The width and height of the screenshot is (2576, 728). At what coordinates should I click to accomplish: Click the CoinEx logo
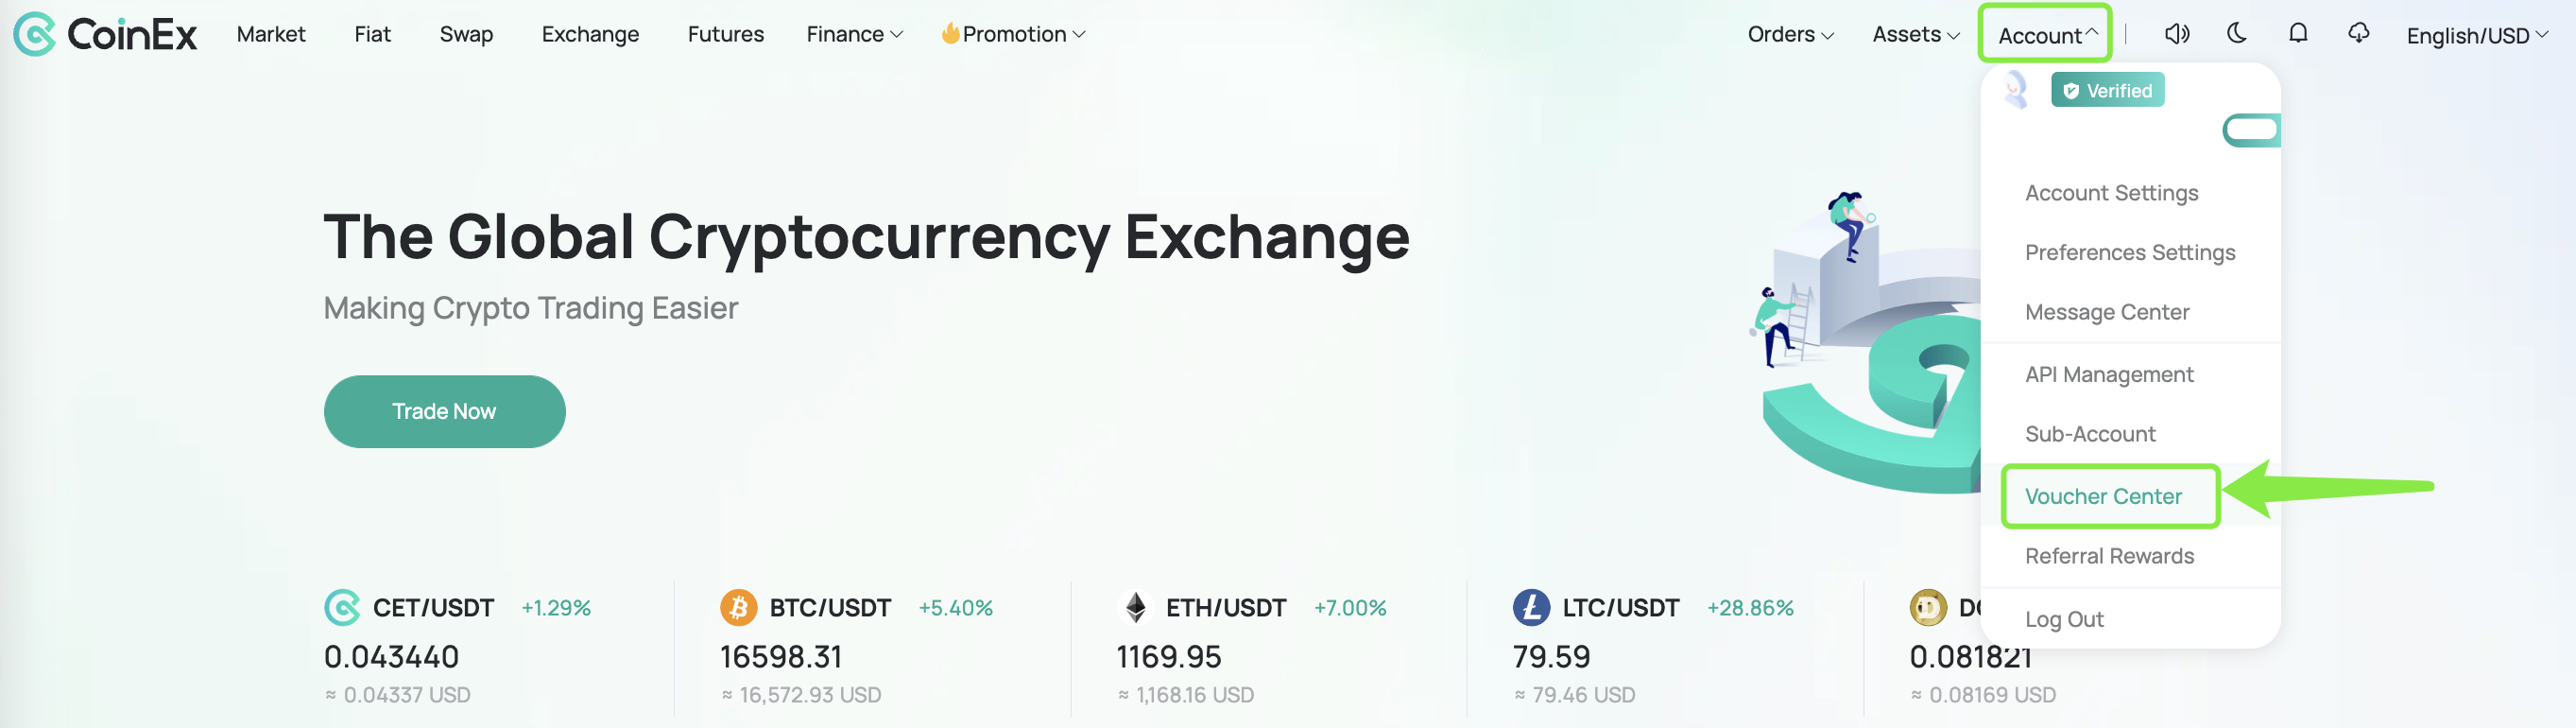105,34
